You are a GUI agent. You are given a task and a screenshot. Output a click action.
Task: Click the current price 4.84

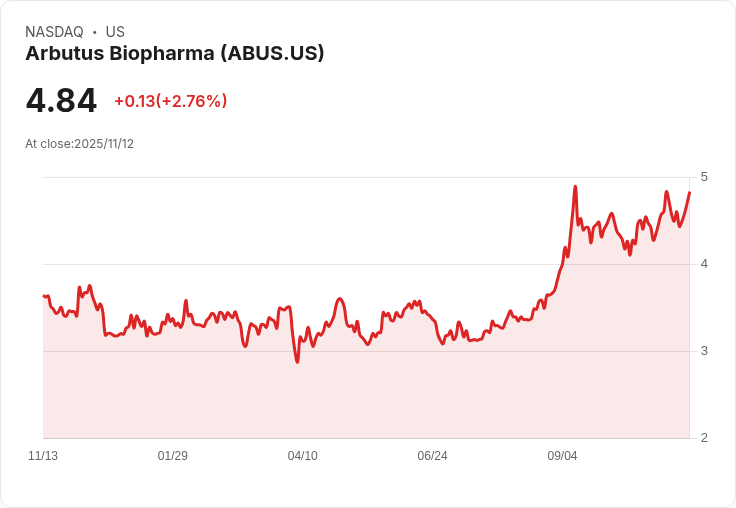(61, 101)
